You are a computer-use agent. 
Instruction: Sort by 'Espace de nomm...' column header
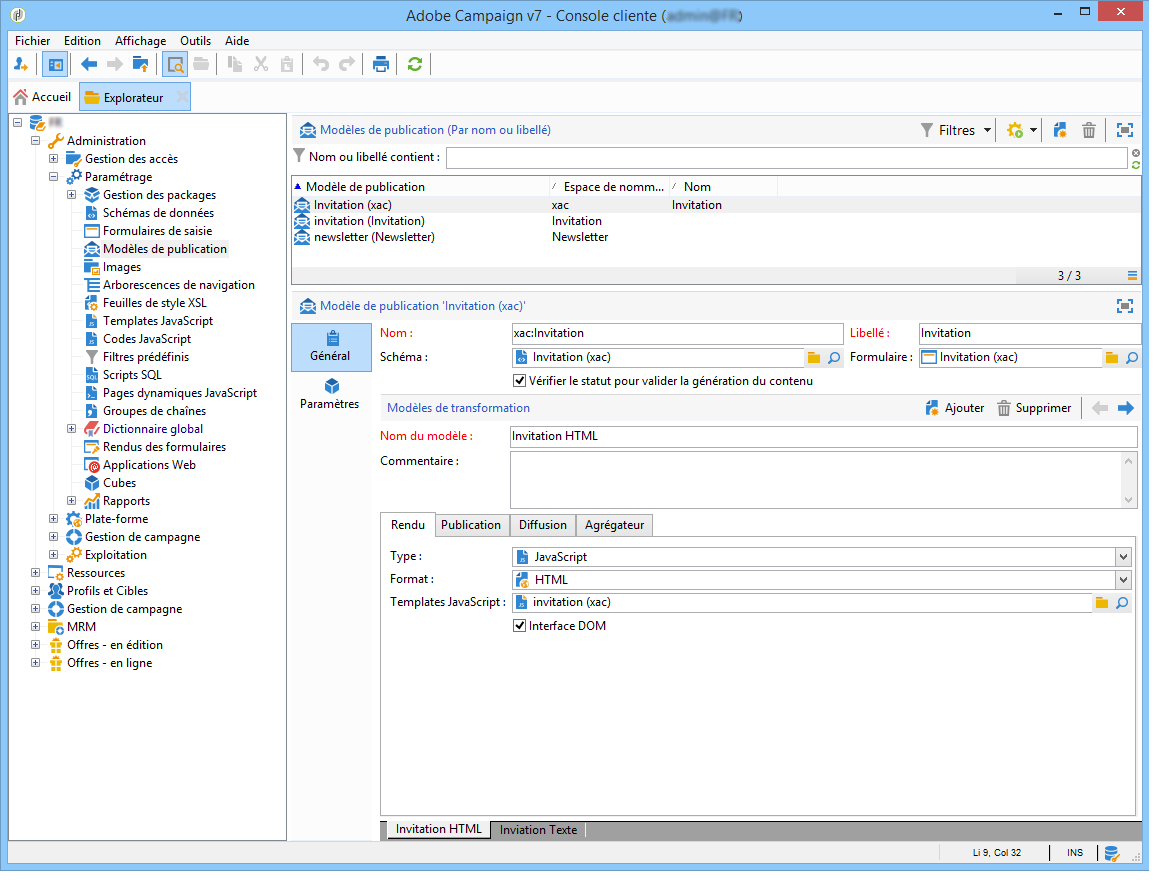(x=608, y=187)
